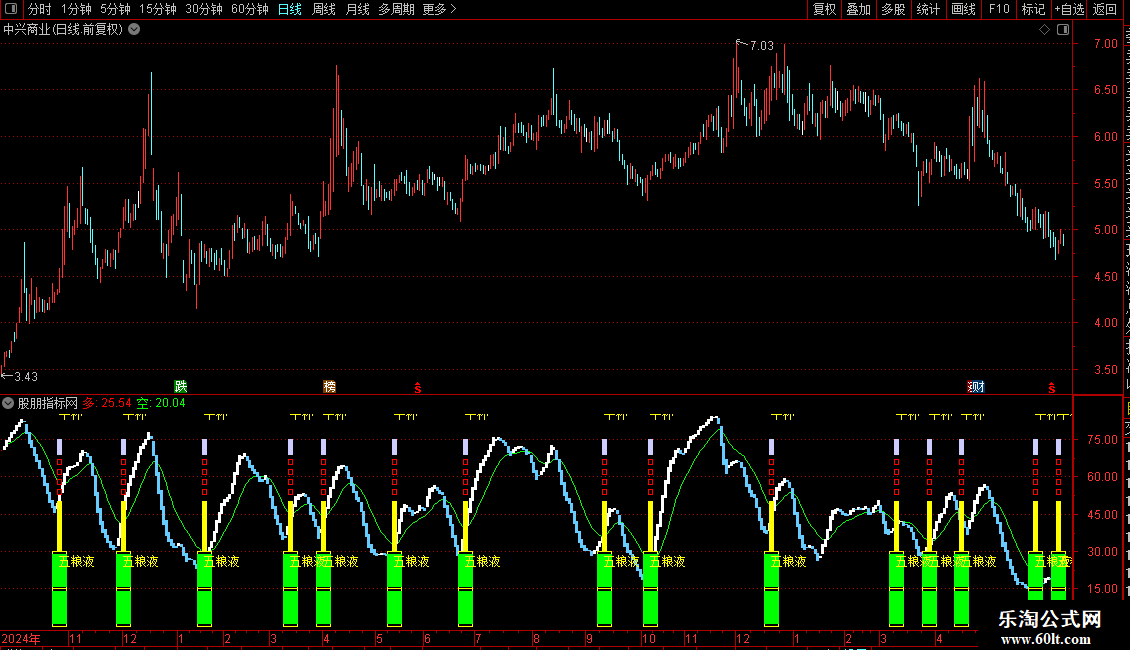
Task: Select the 日线 daily chart tab
Action: click(x=290, y=9)
